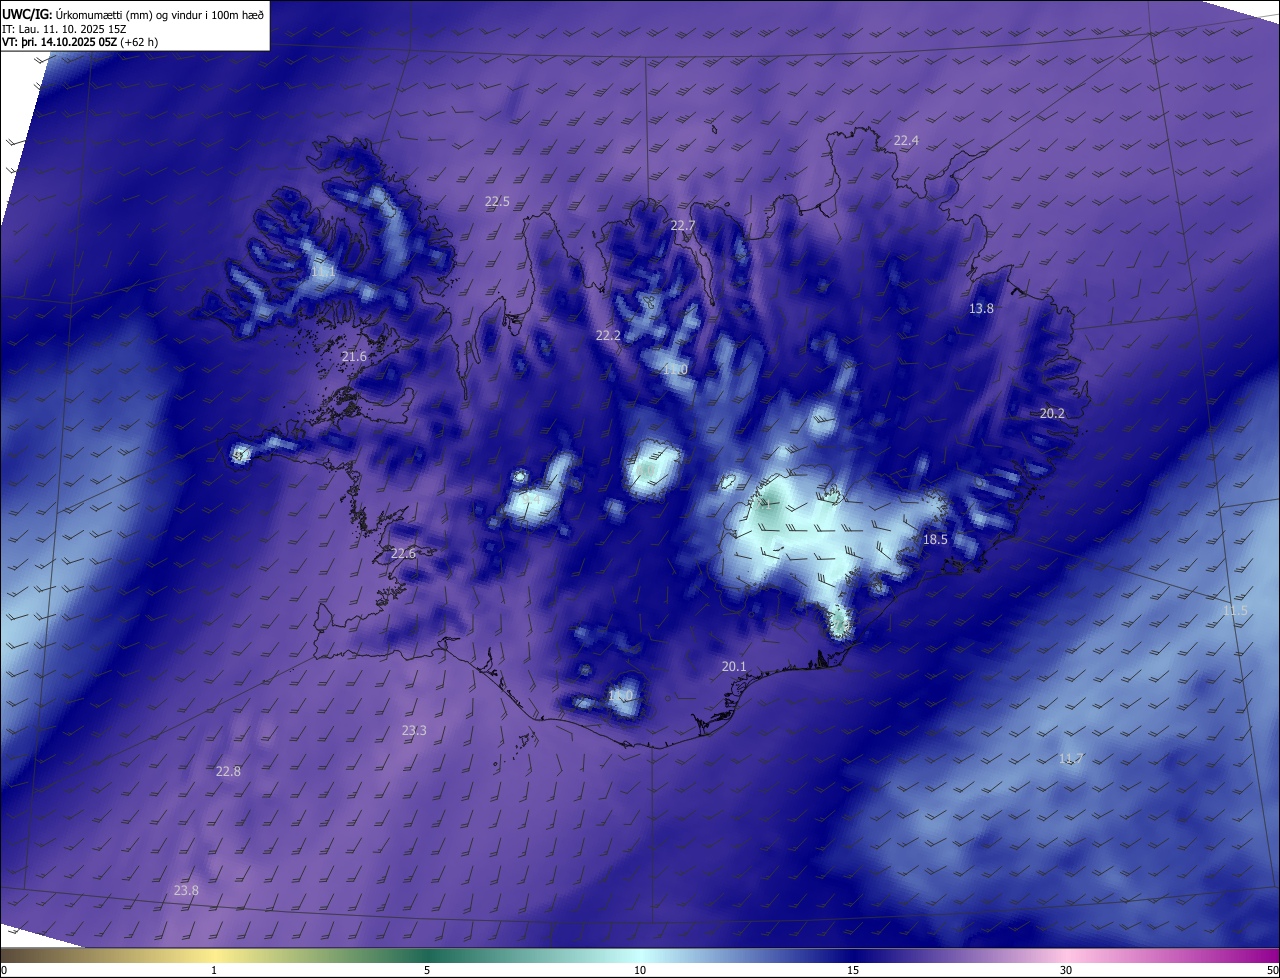Click the 11.0 value nearest the 22.2 label
The height and width of the screenshot is (978, 1280).
click(675, 370)
